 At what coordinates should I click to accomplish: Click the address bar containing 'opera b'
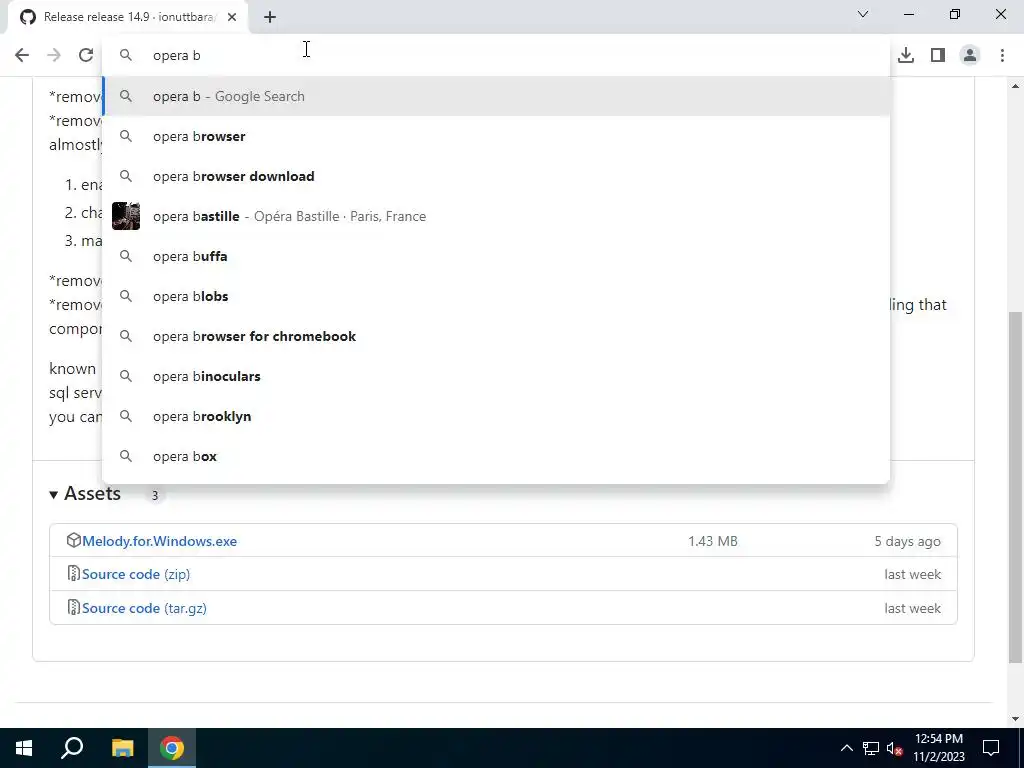click(x=496, y=56)
